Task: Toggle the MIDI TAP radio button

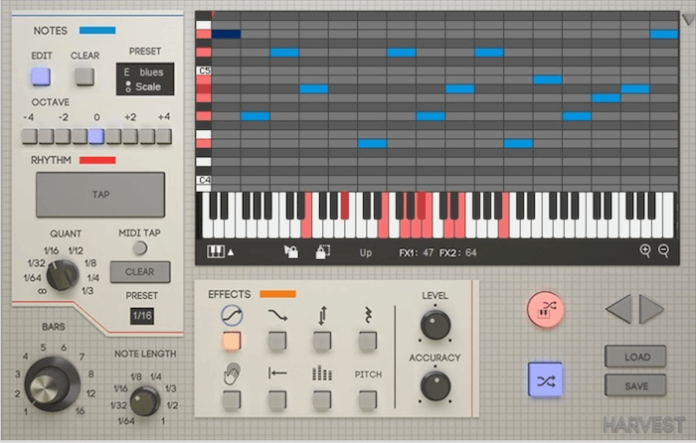Action: coord(140,248)
